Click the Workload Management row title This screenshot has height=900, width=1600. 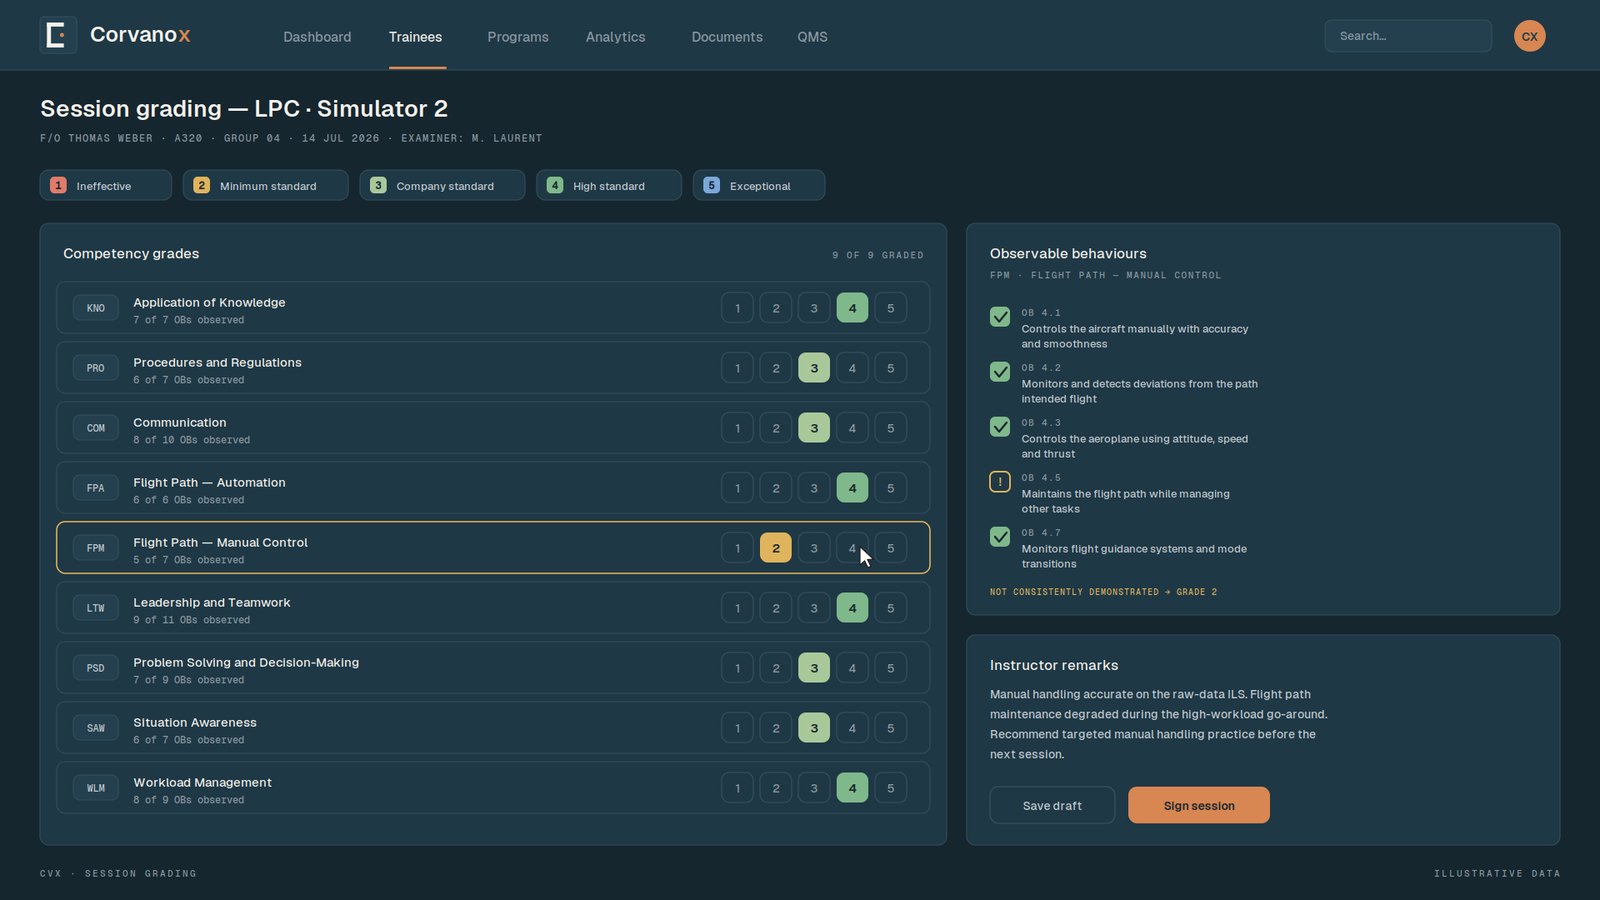point(202,782)
